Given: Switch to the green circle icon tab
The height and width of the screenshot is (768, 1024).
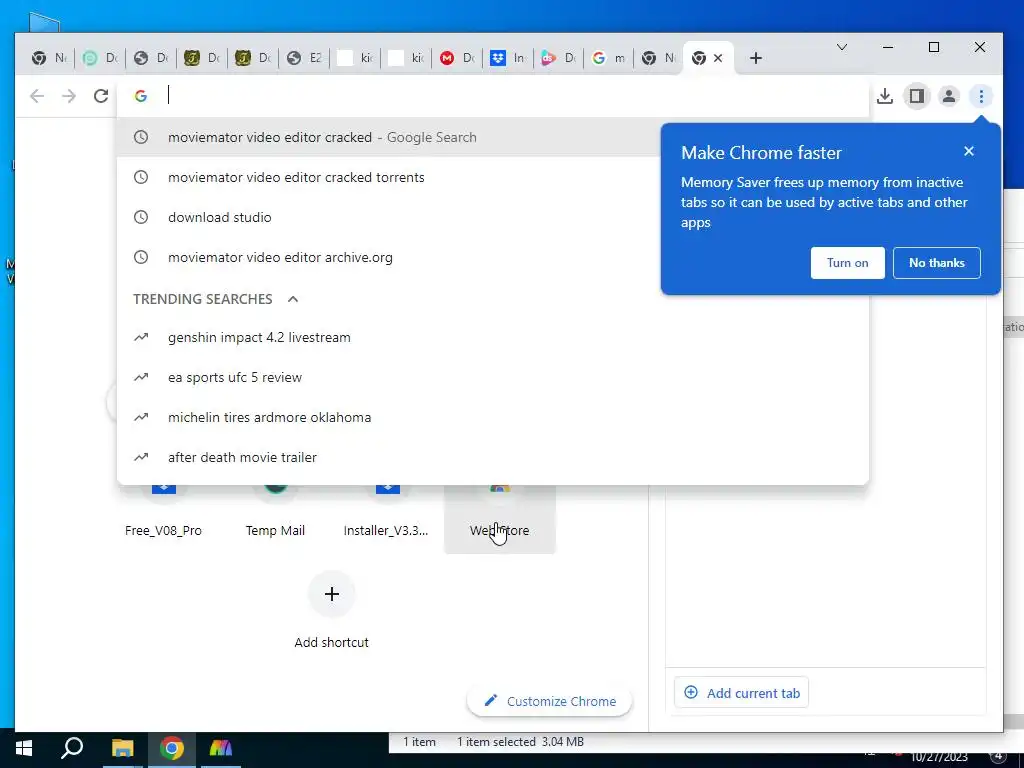Looking at the screenshot, I should pyautogui.click(x=100, y=58).
